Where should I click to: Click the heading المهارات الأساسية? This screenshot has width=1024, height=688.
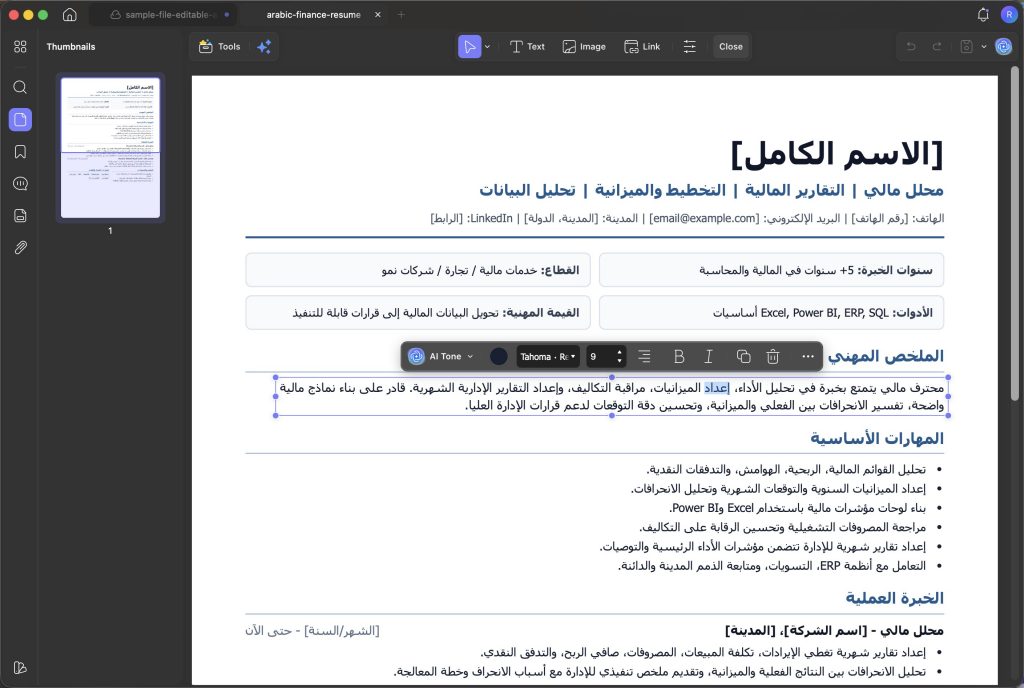click(x=877, y=438)
